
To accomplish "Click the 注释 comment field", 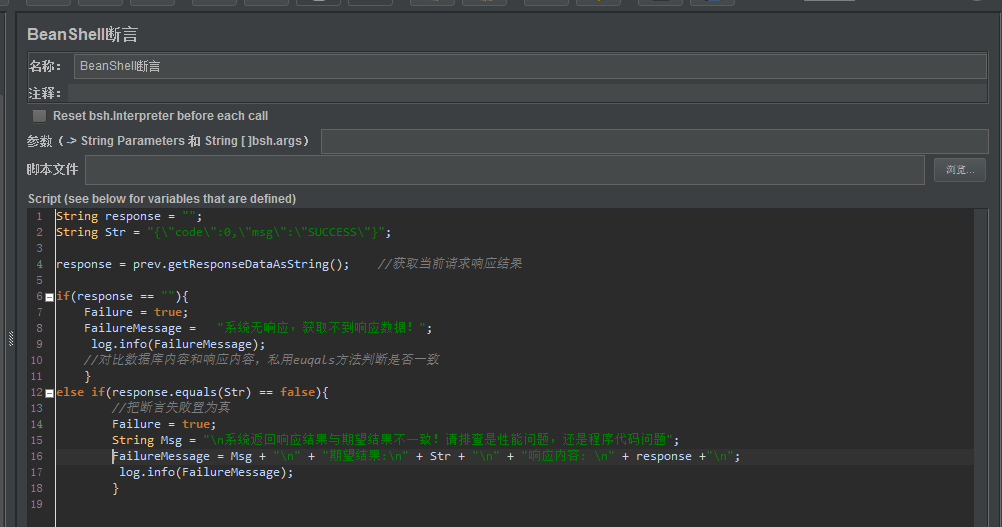I will 527,93.
